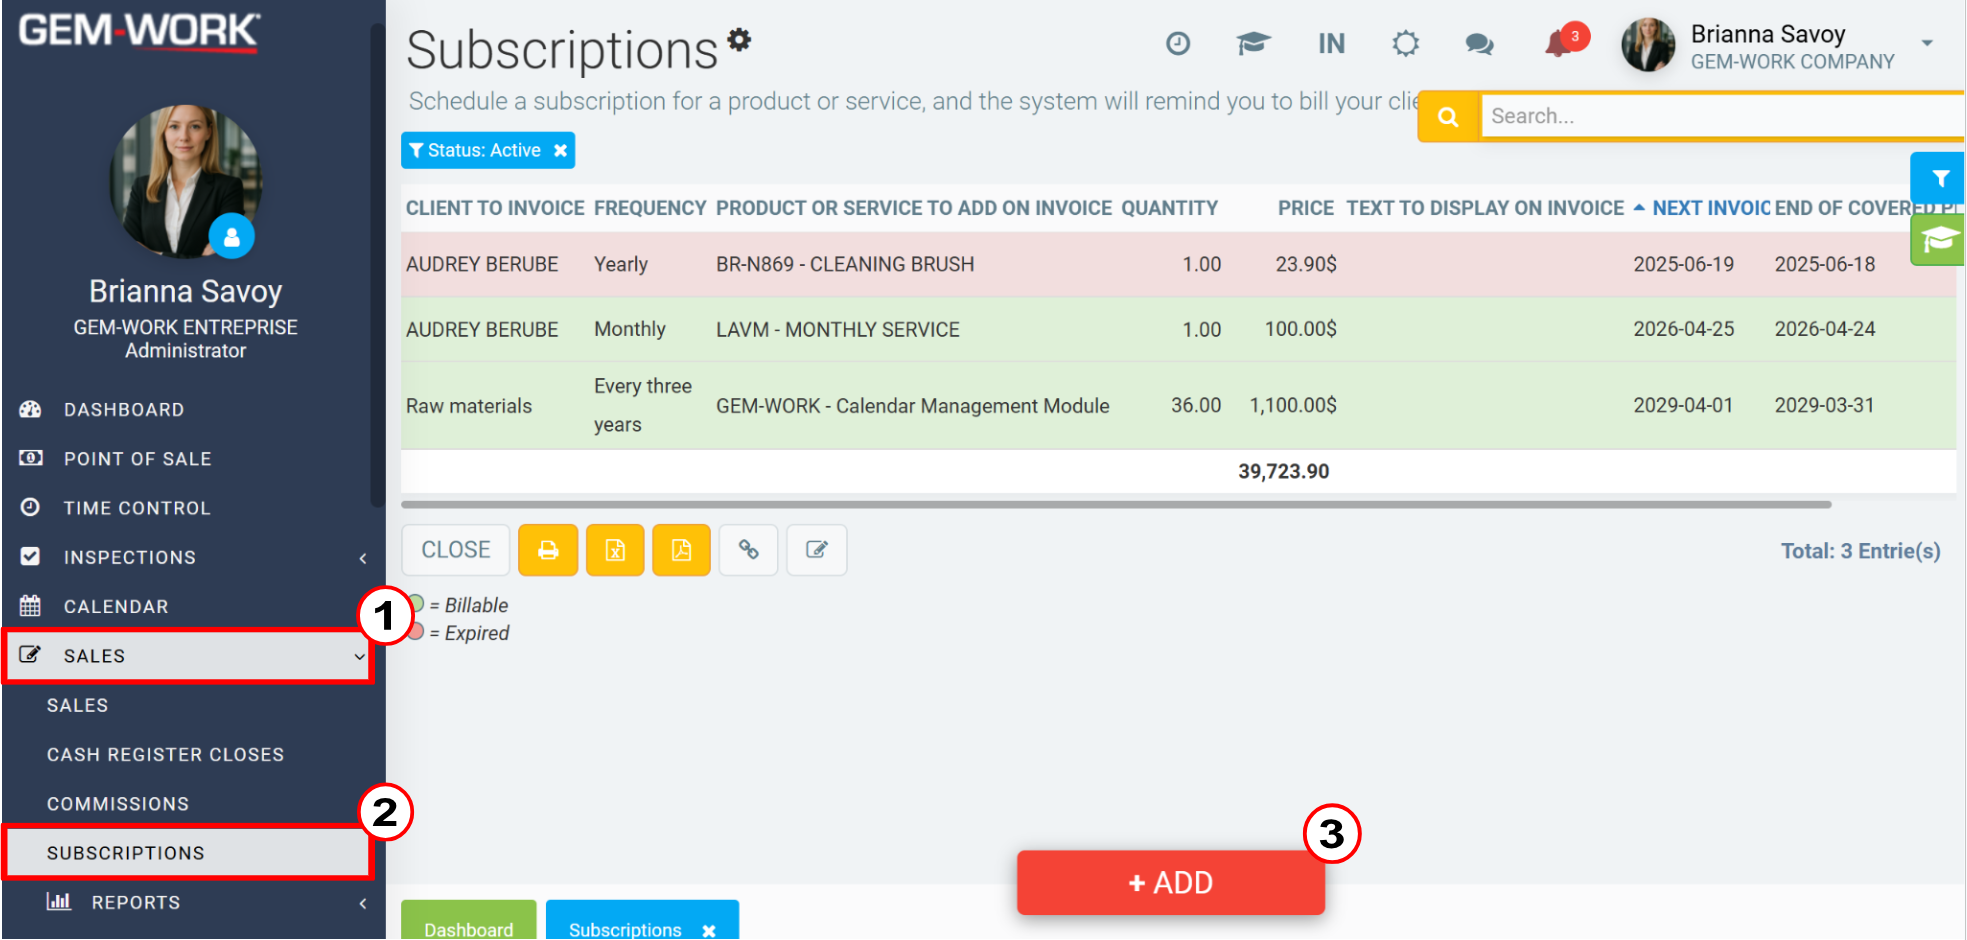Image resolution: width=1967 pixels, height=940 pixels.
Task: Open the chat messages icon
Action: [x=1479, y=44]
